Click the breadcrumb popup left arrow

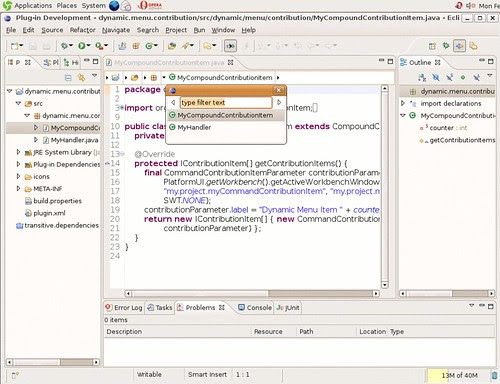(x=173, y=102)
